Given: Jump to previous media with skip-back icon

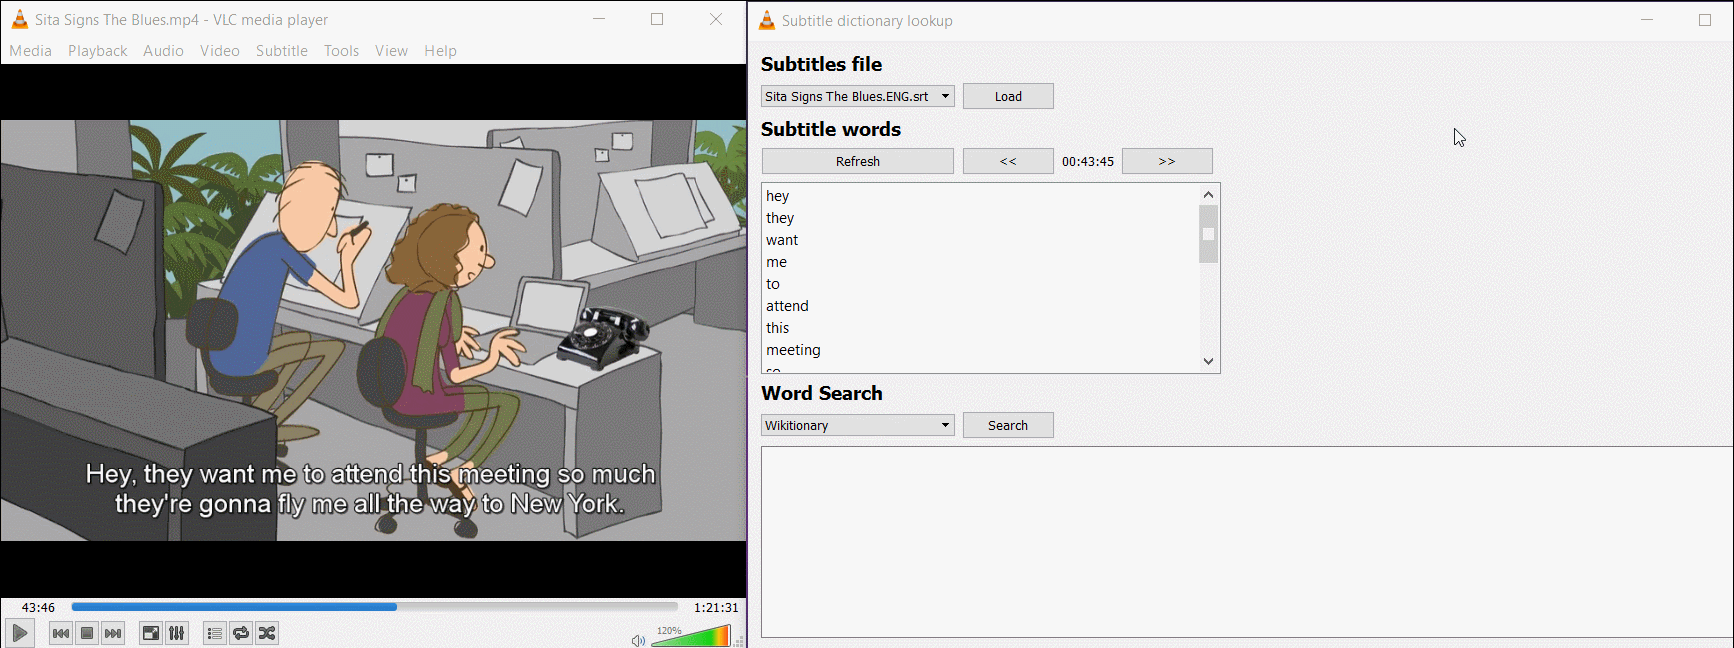Looking at the screenshot, I should tap(61, 633).
